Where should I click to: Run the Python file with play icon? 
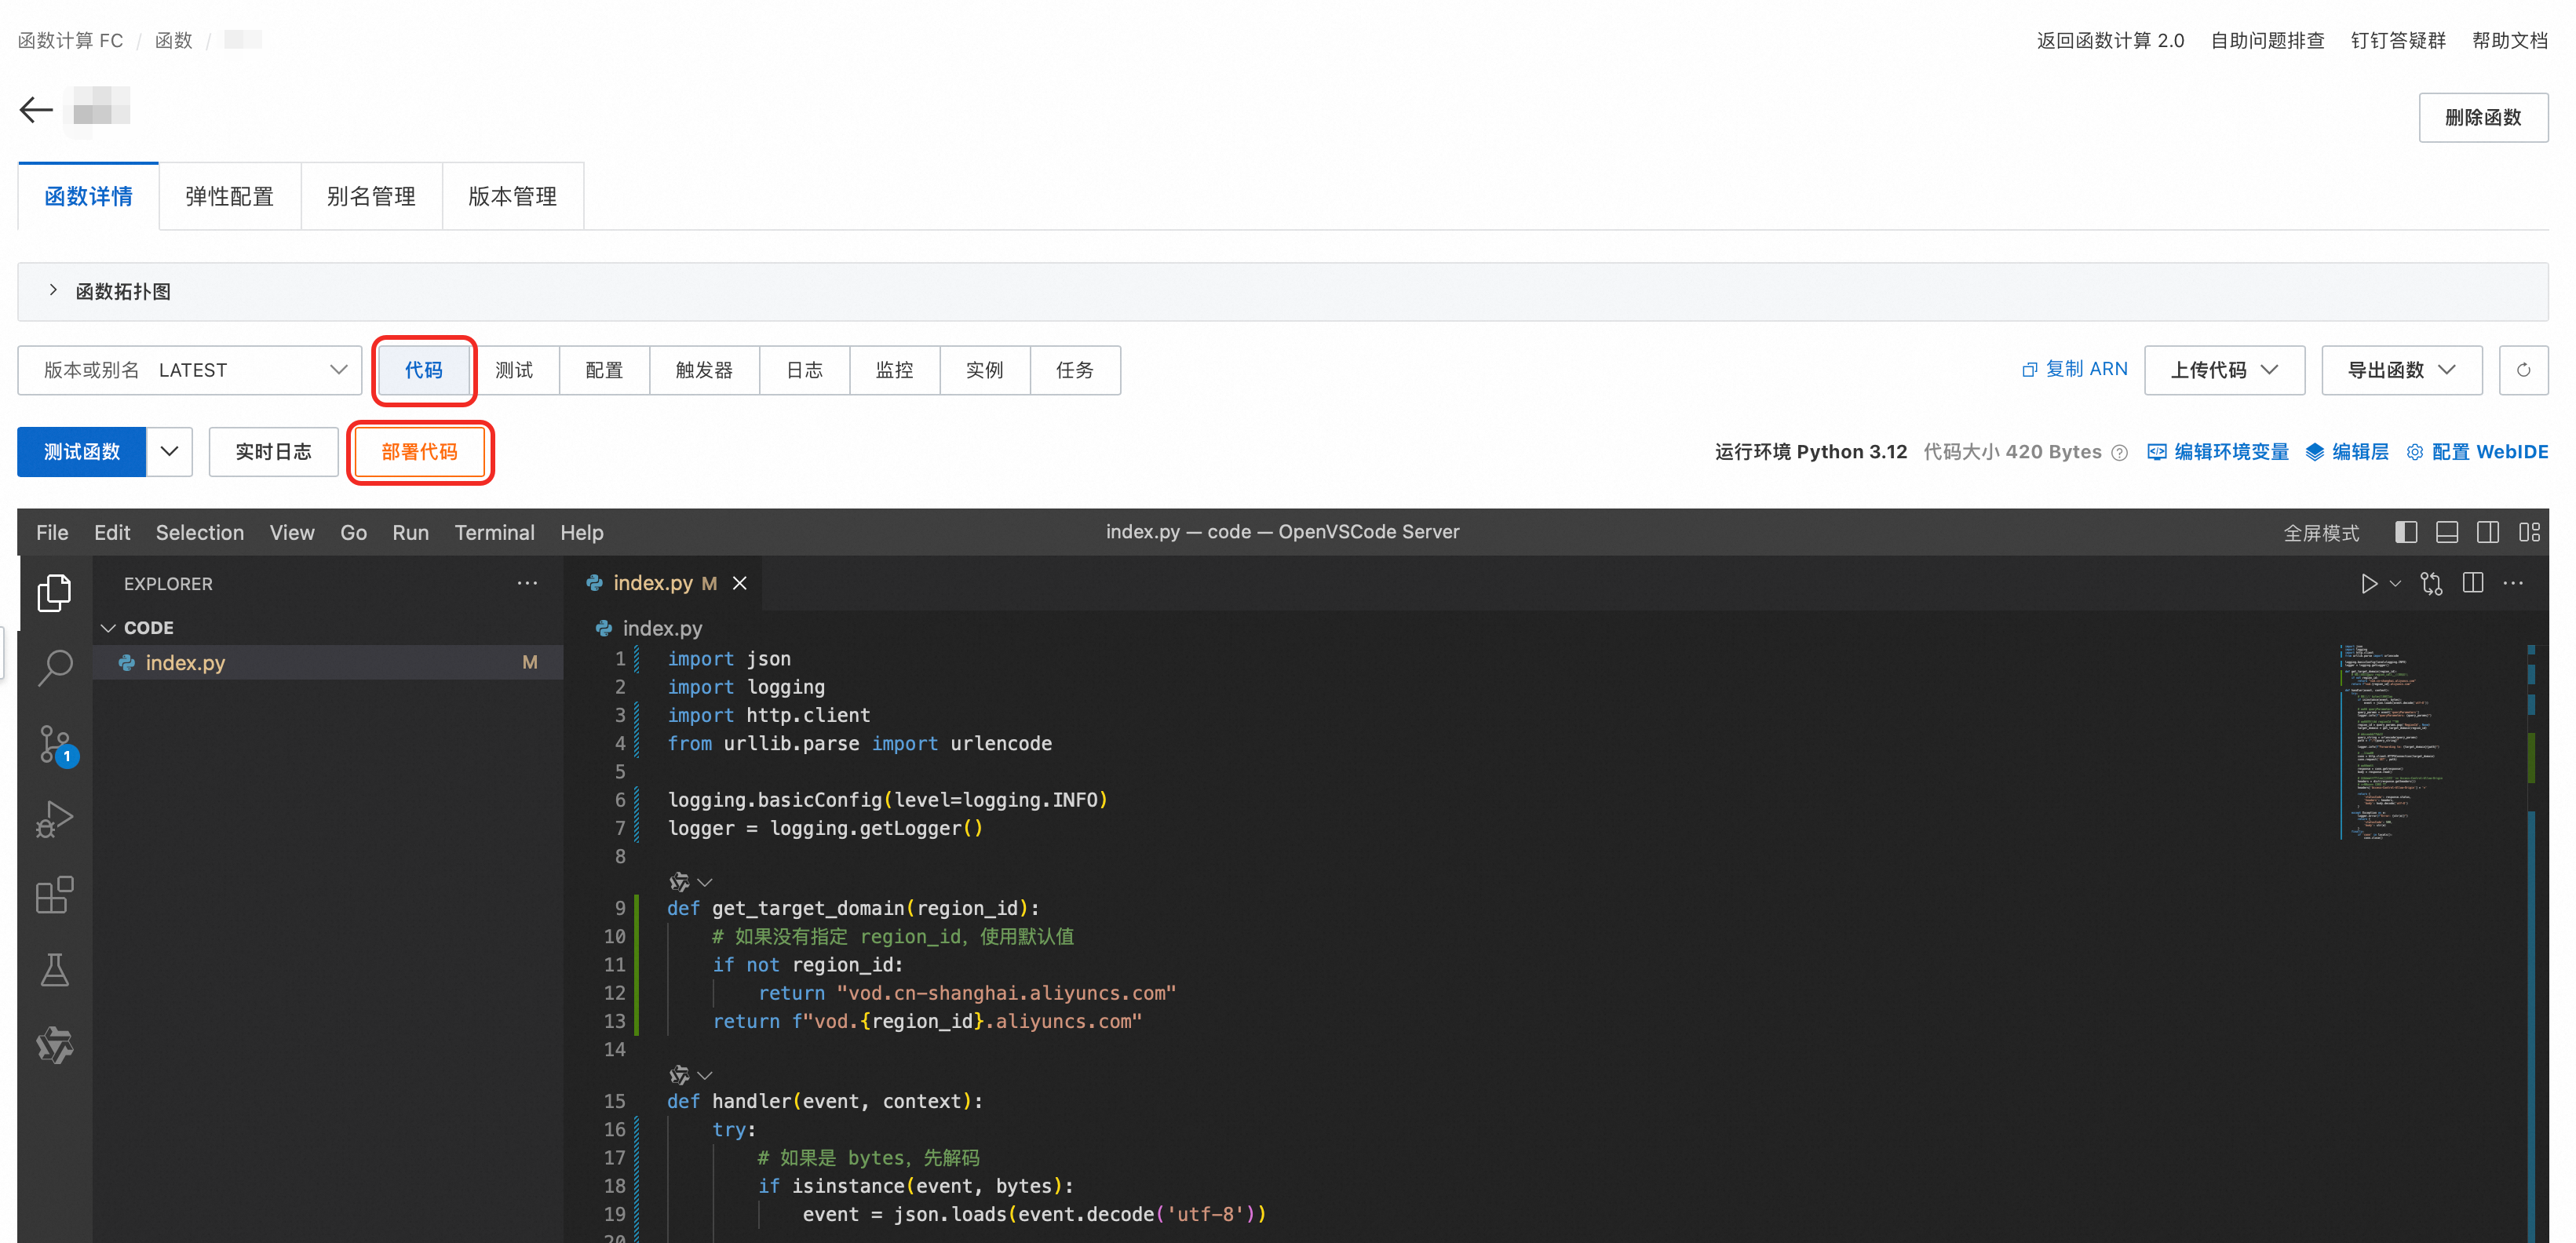pos(2368,584)
